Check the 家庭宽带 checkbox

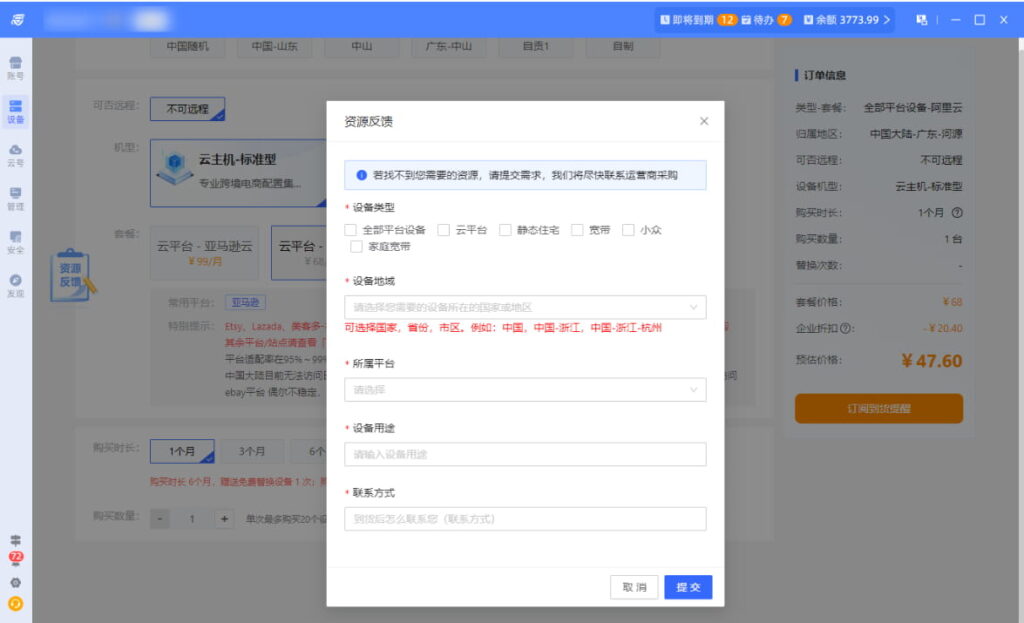pyautogui.click(x=357, y=246)
